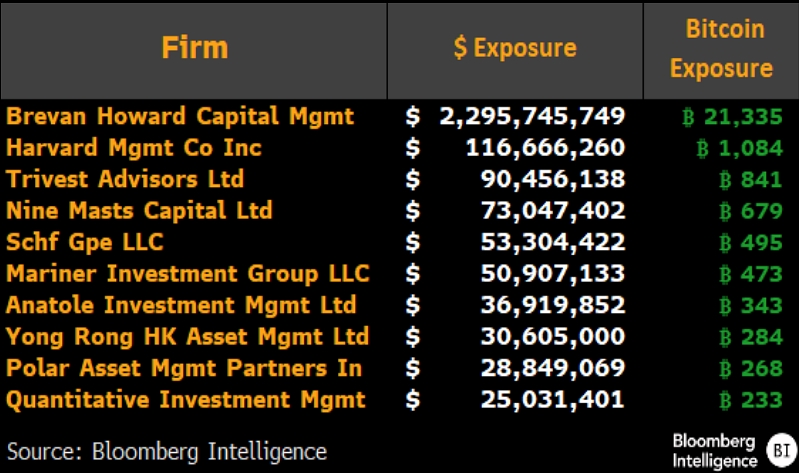799x473 pixels.
Task: Click the Source: Bloomberg Intelligence text
Action: (x=167, y=450)
